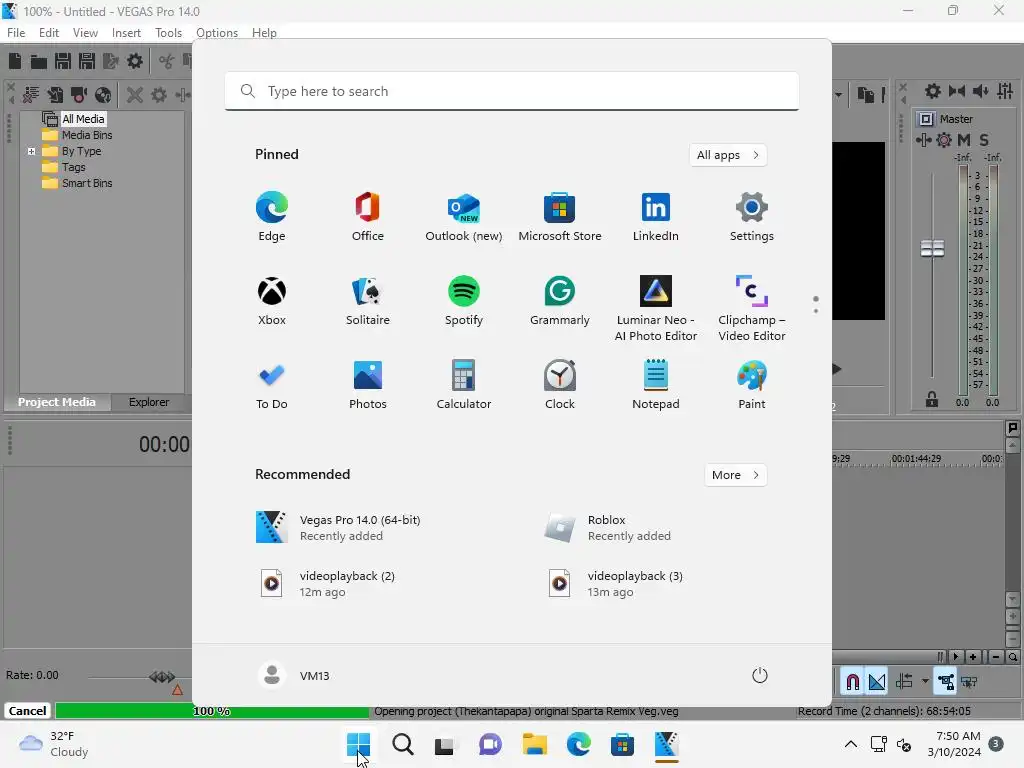Cancel the project opening progress

point(27,711)
